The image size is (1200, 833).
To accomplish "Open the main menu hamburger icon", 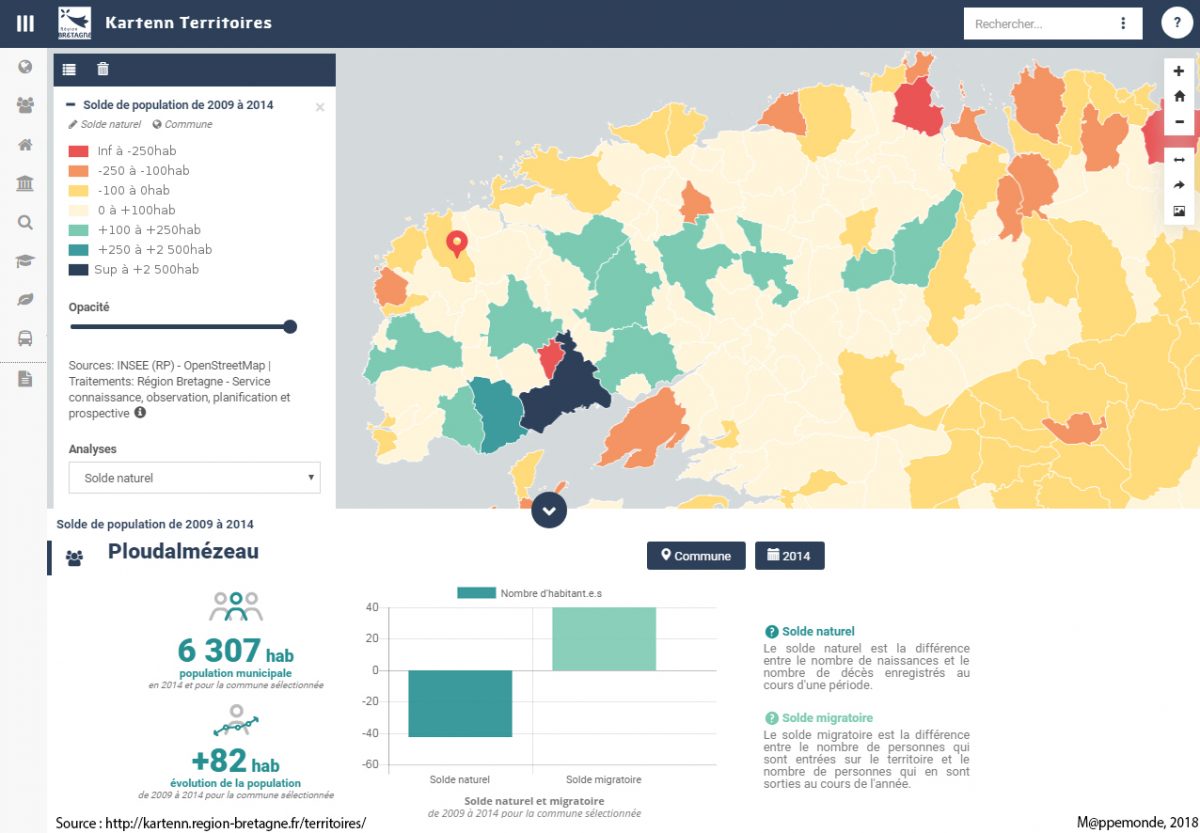I will (x=25, y=23).
